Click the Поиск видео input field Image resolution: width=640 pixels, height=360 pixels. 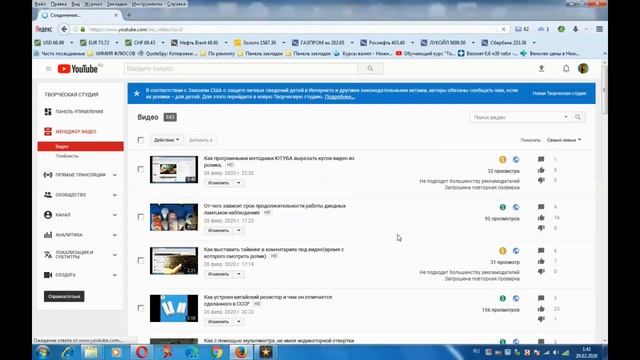[x=516, y=117]
